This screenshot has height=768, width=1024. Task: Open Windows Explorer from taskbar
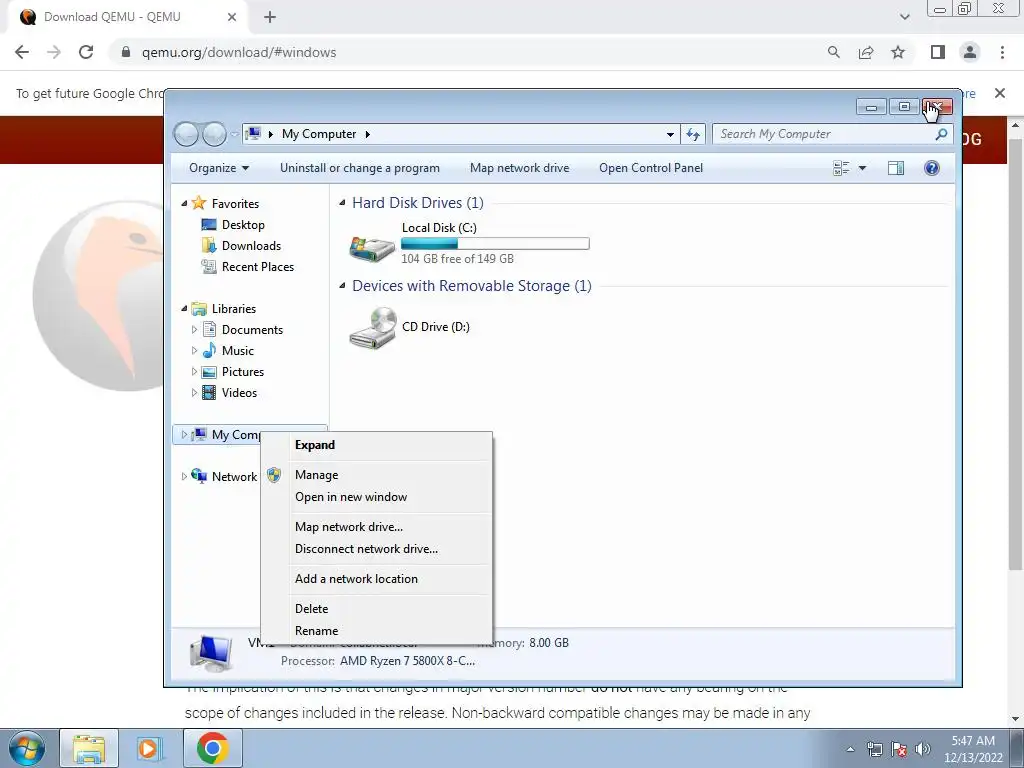click(89, 748)
